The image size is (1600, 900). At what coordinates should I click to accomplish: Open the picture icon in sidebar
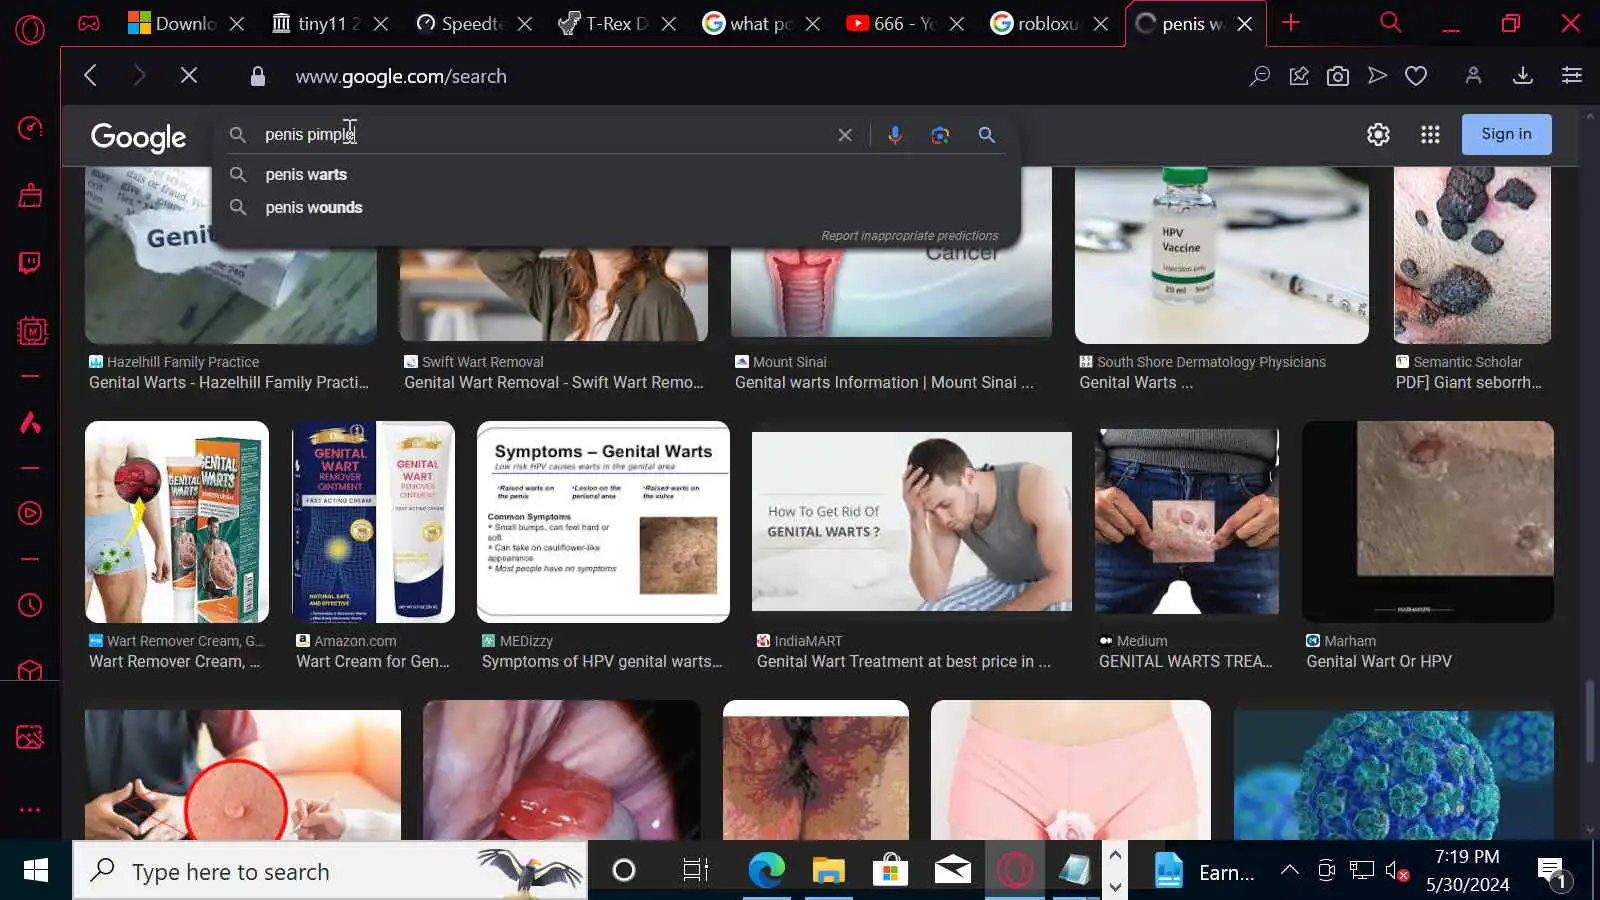click(x=30, y=737)
